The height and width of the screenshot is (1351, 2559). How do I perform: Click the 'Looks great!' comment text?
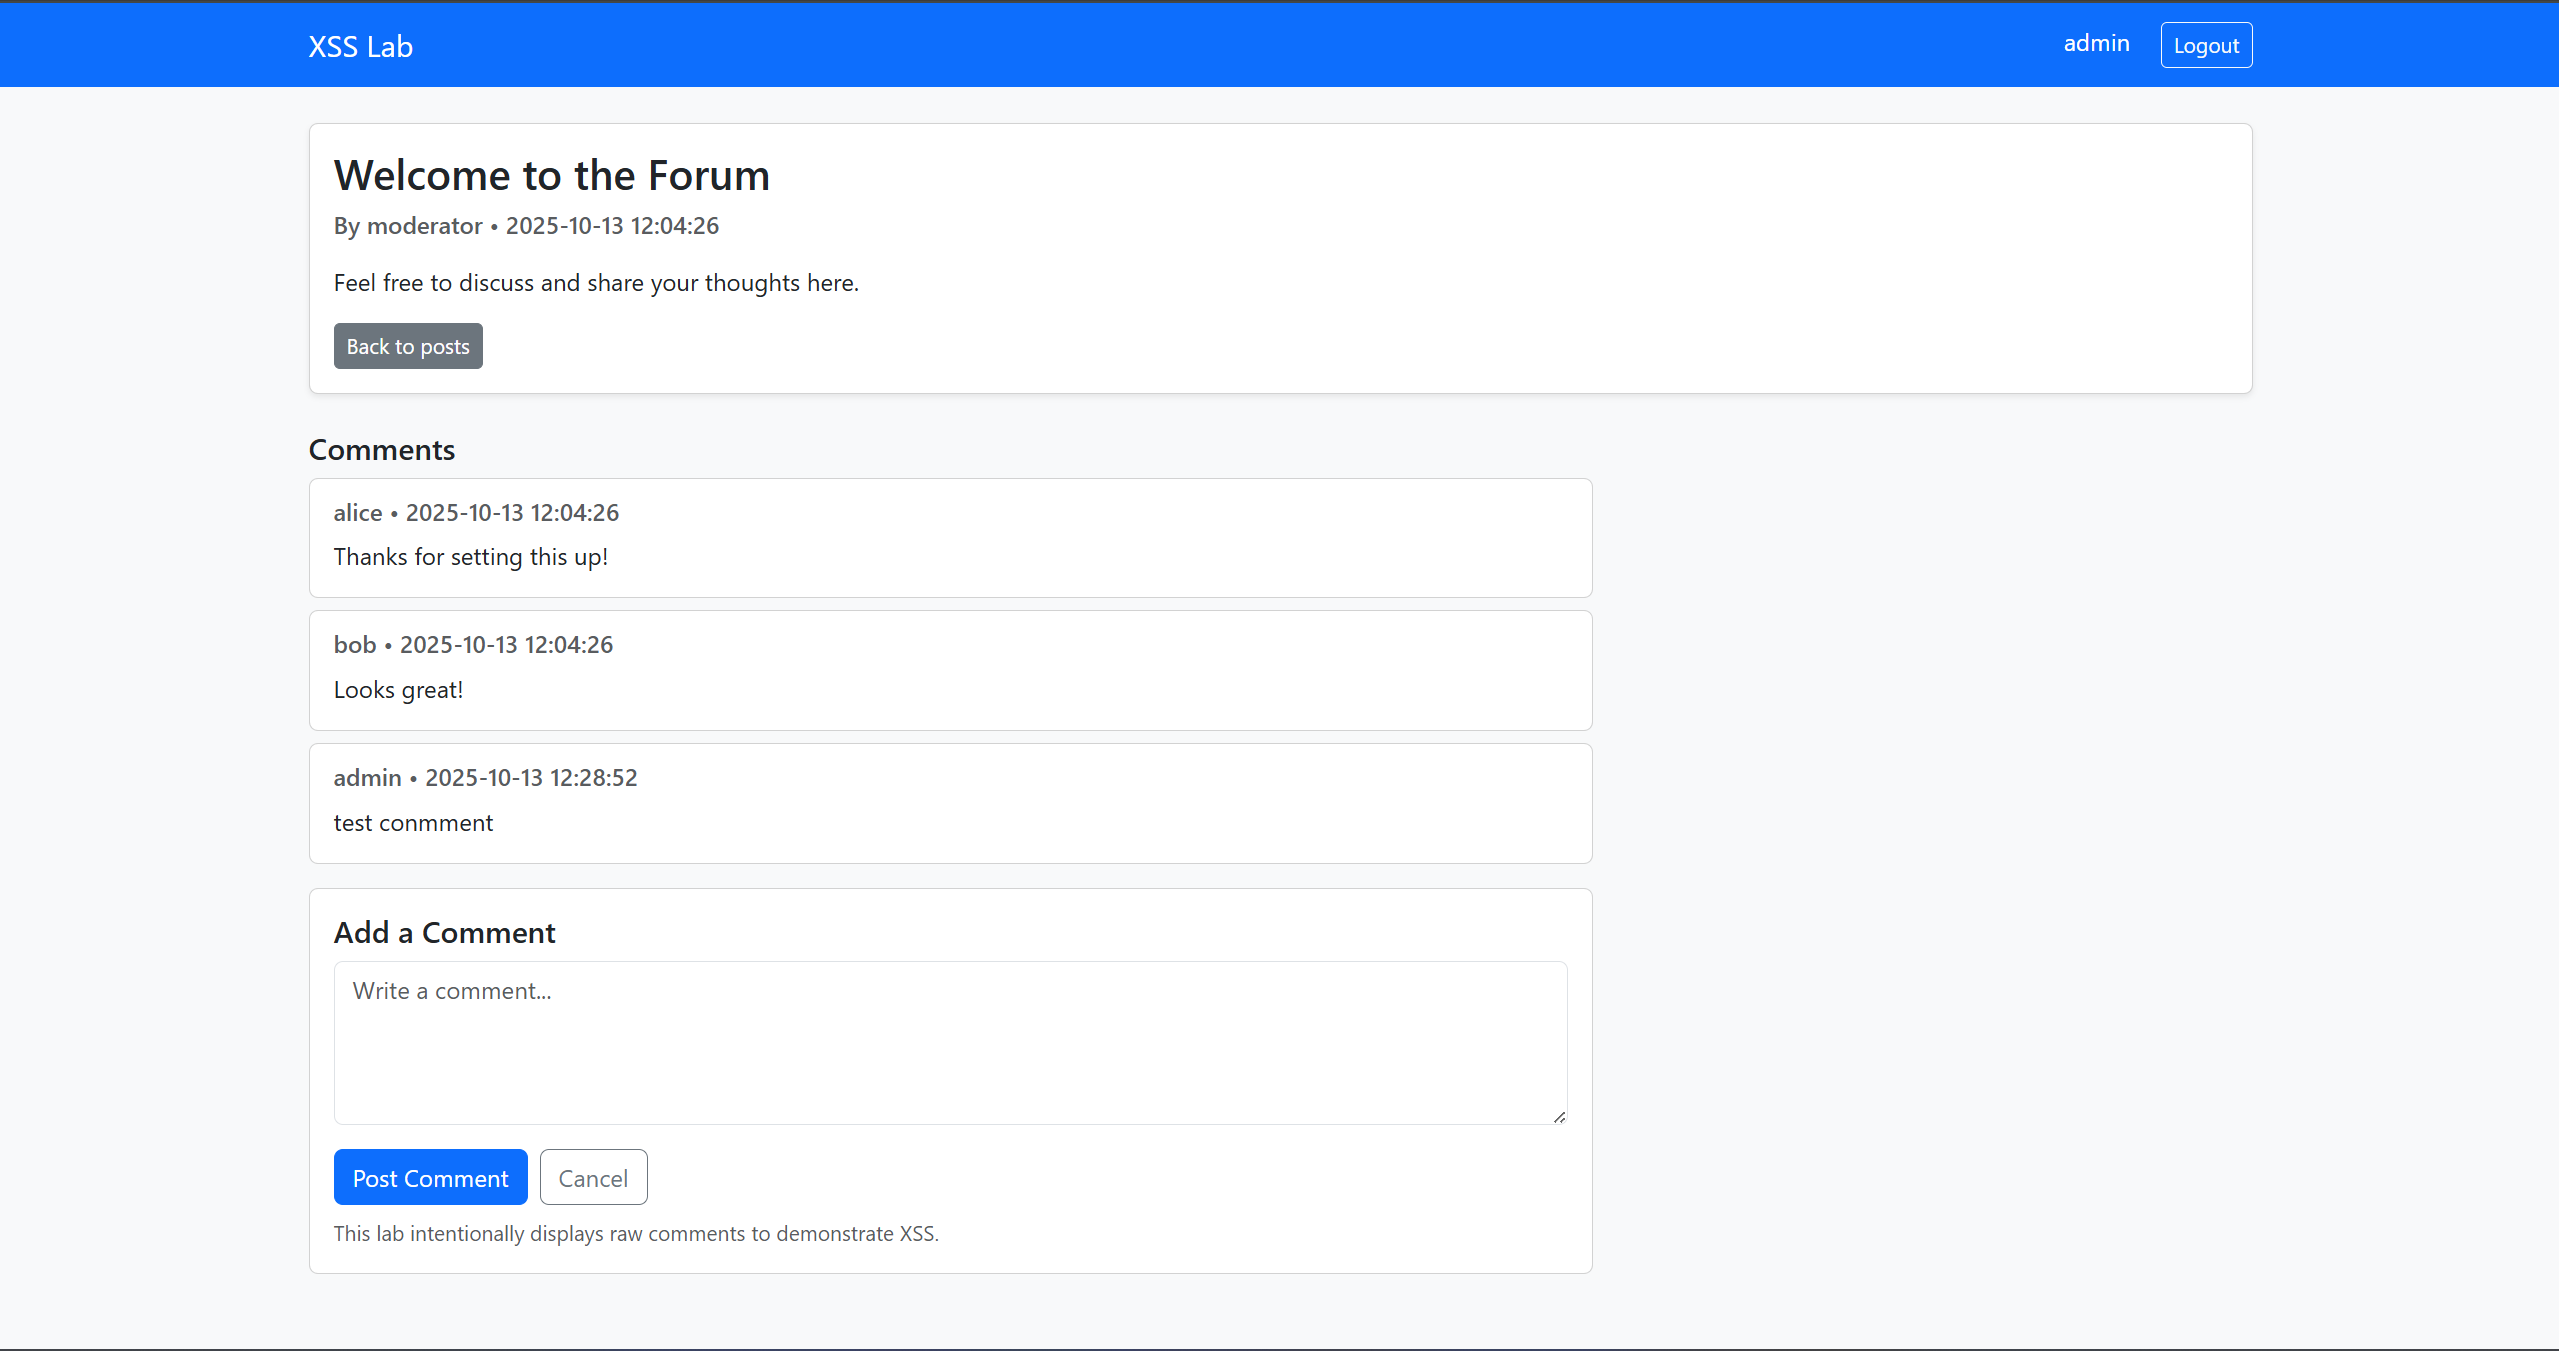[398, 690]
